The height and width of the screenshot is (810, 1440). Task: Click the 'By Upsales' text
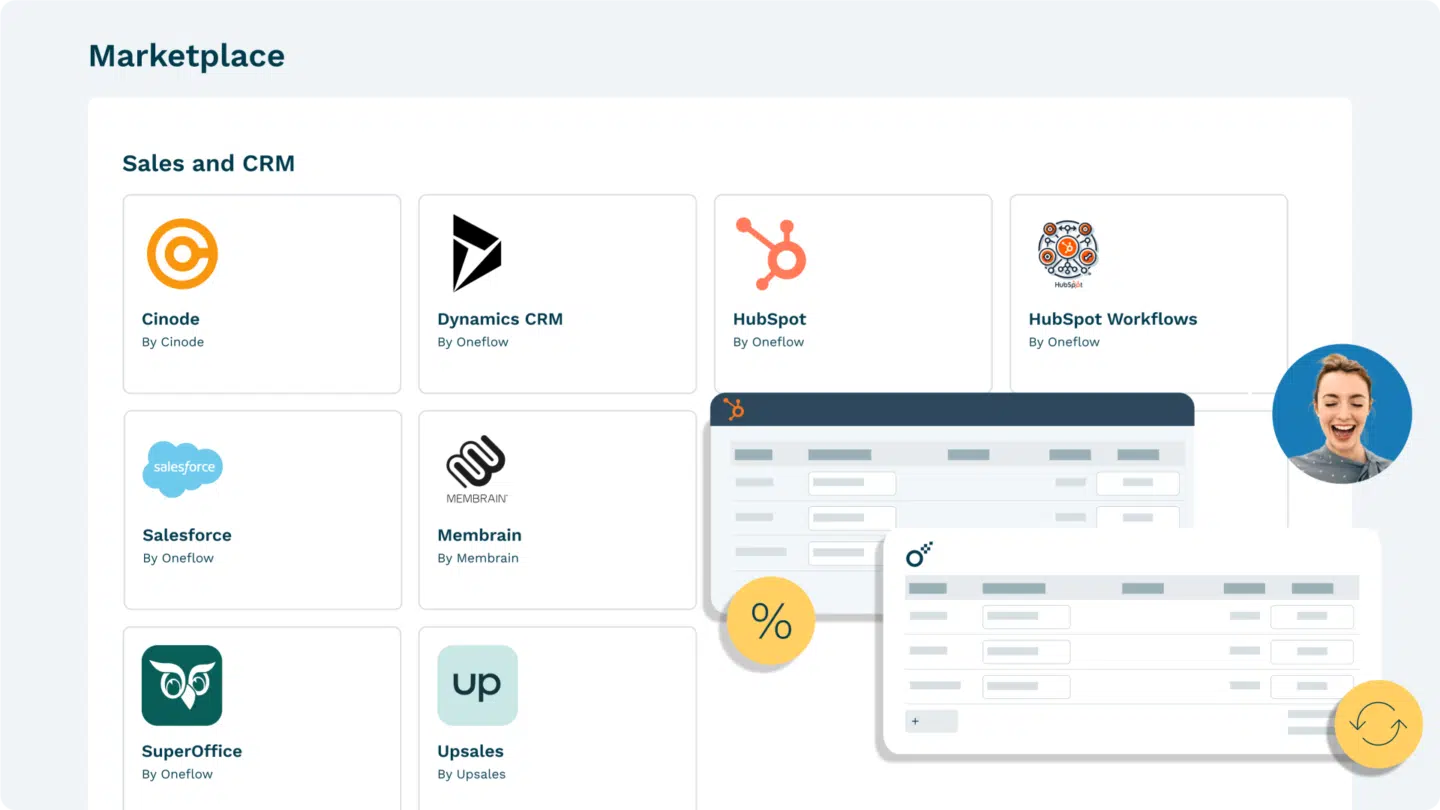472,774
